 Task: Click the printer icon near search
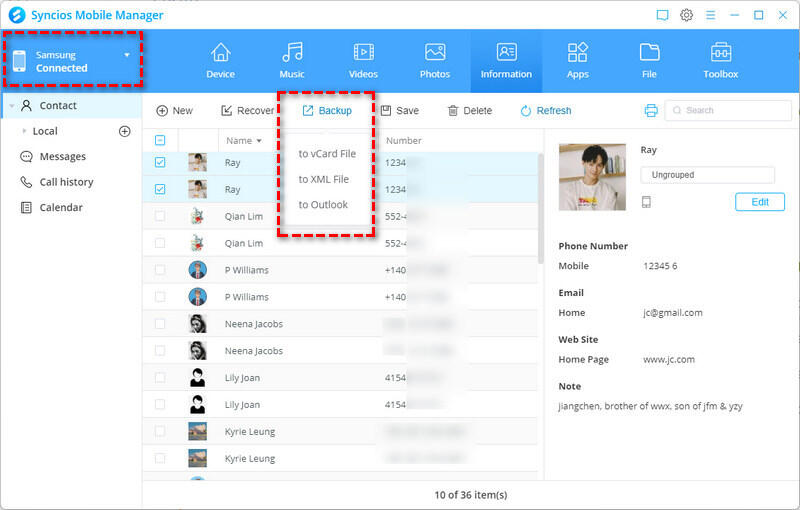click(651, 110)
